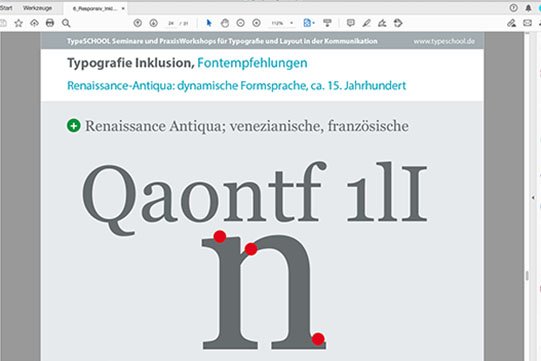
Task: Zoom out with the minus circle icon
Action: 240,23
